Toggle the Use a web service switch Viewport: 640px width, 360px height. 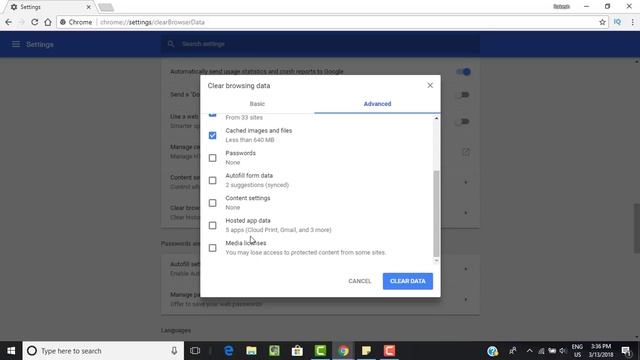pyautogui.click(x=463, y=122)
